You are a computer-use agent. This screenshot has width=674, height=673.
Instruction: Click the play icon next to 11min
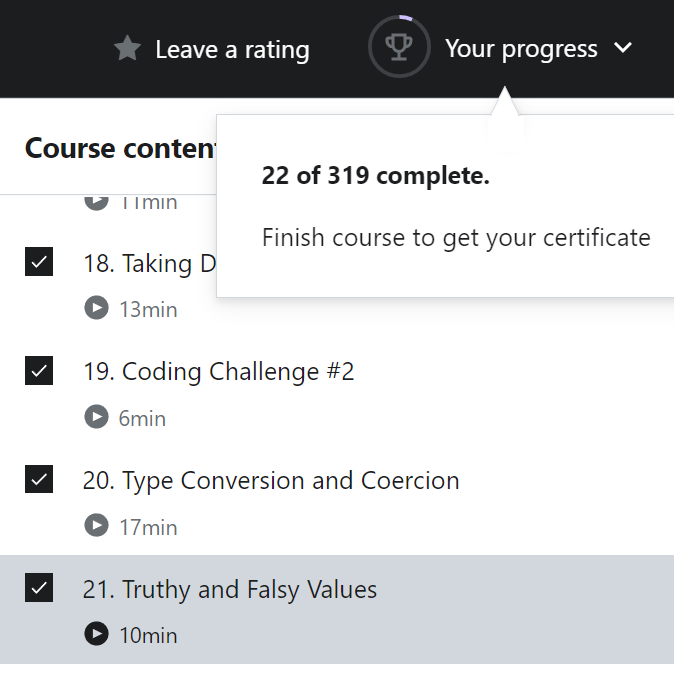pos(96,201)
